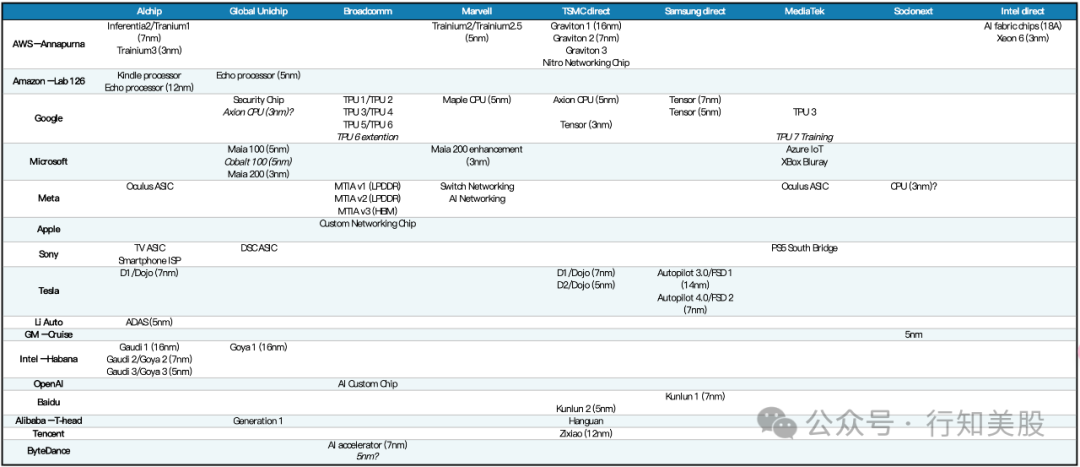The height and width of the screenshot is (467, 1080).
Task: Select the Samsung direct column header
Action: click(x=696, y=10)
